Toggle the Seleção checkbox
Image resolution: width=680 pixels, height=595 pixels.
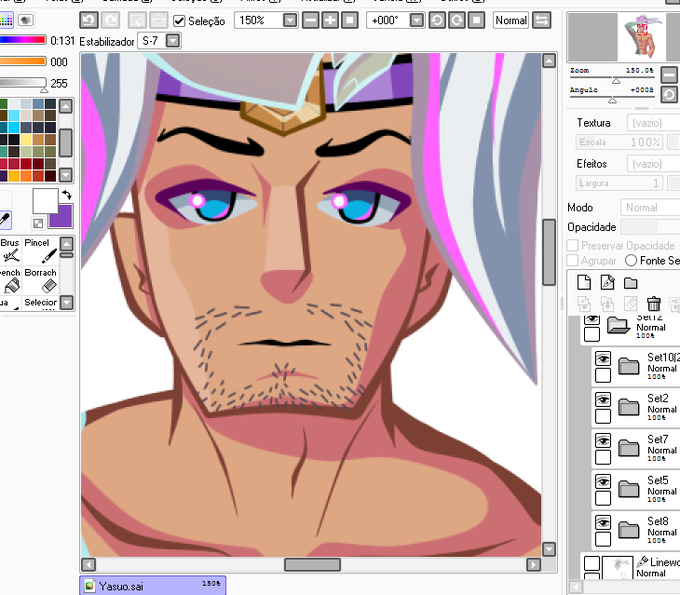(179, 21)
